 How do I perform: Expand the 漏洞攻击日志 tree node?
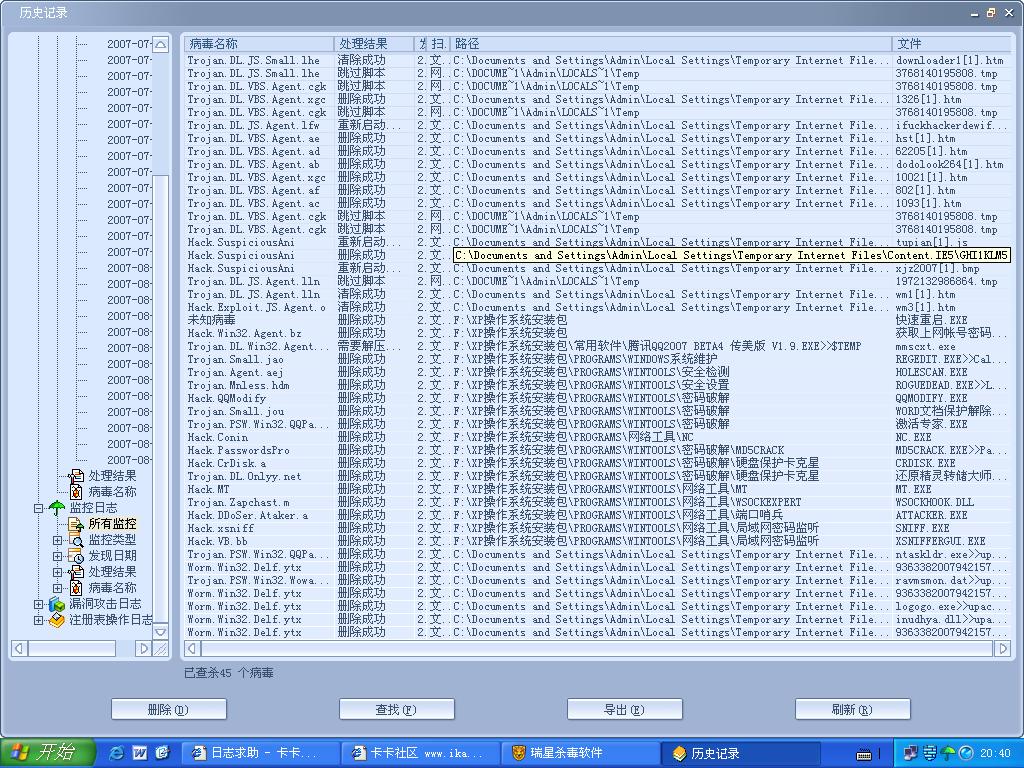pos(39,604)
